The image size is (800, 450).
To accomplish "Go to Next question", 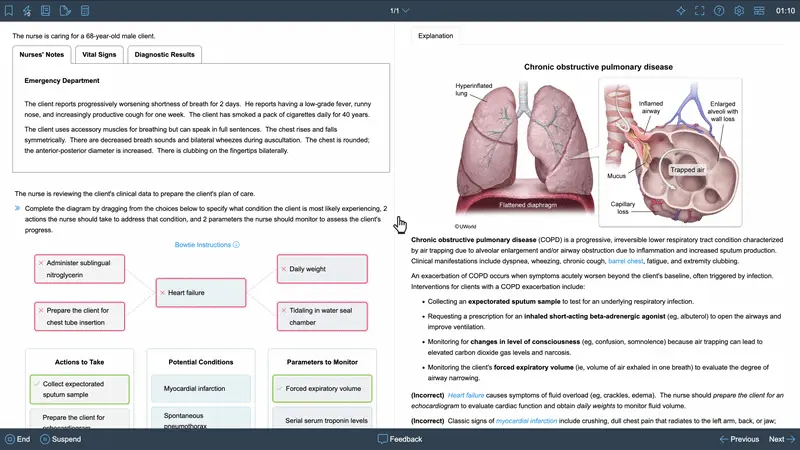I will [x=782, y=439].
